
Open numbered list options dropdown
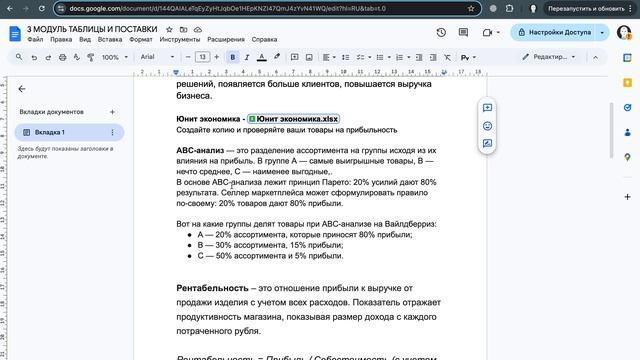[x=403, y=58]
